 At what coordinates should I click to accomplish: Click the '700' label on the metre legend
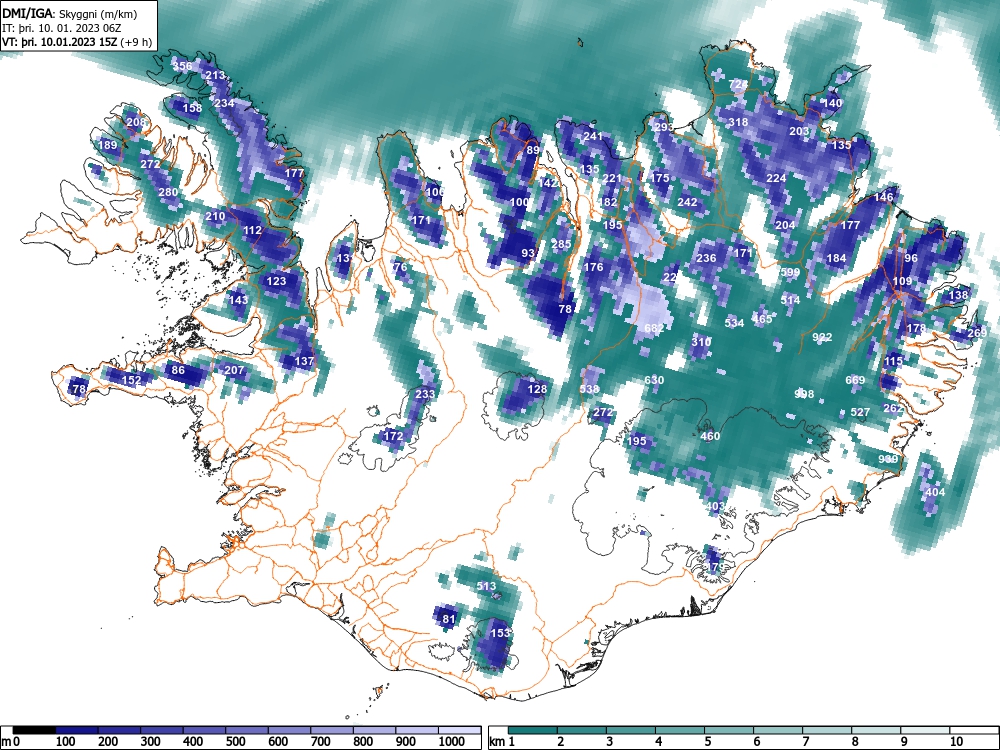pyautogui.click(x=320, y=742)
